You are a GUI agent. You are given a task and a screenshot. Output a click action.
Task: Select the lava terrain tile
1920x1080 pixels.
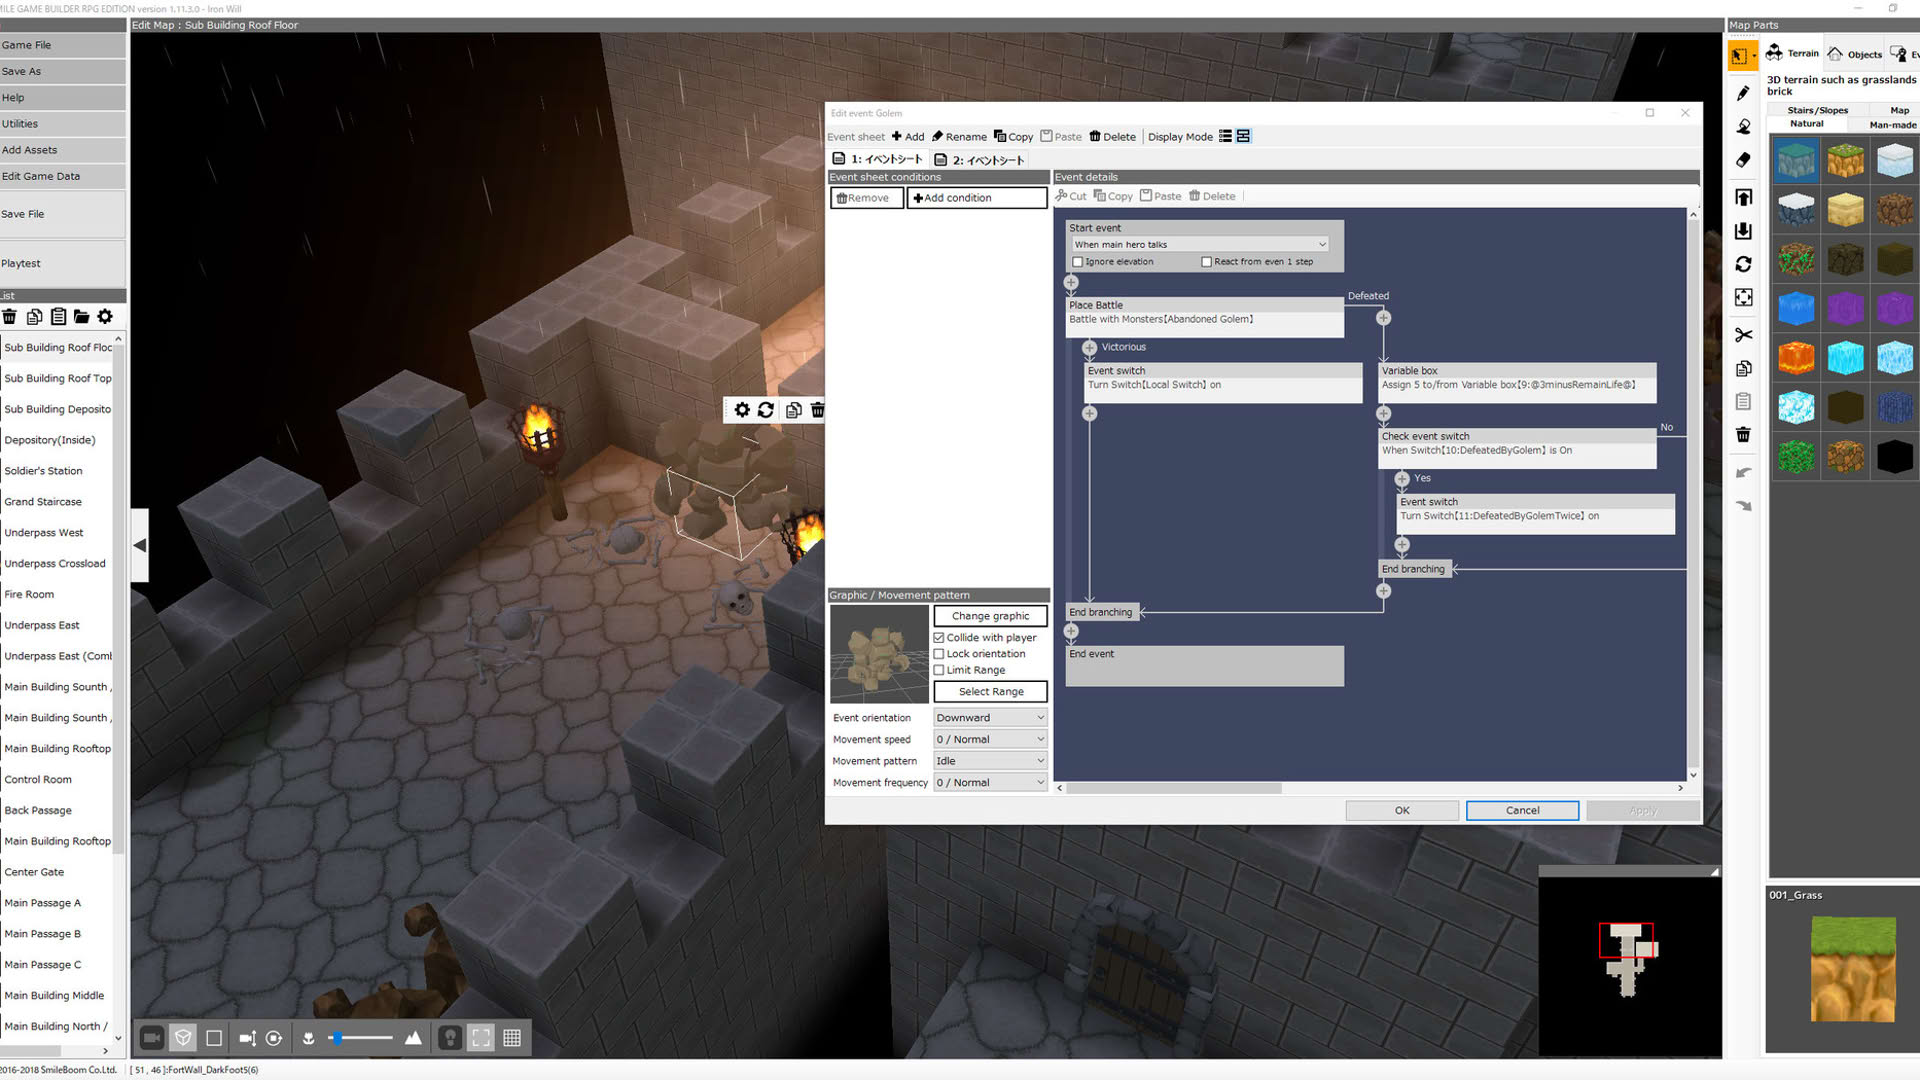tap(1796, 357)
